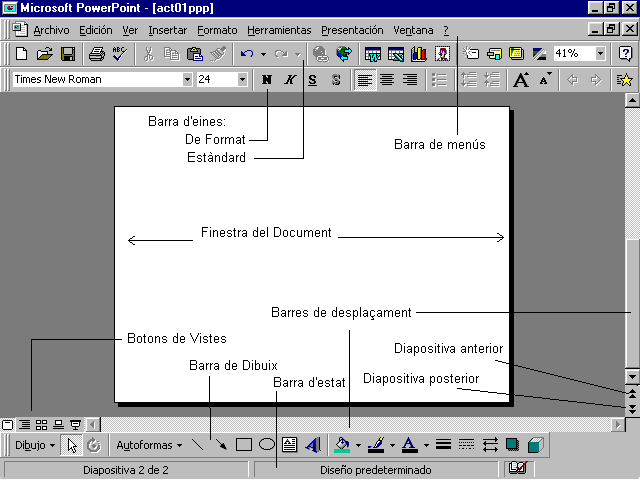This screenshot has width=640, height=480.
Task: Open the Autoformas button
Action: tap(149, 445)
